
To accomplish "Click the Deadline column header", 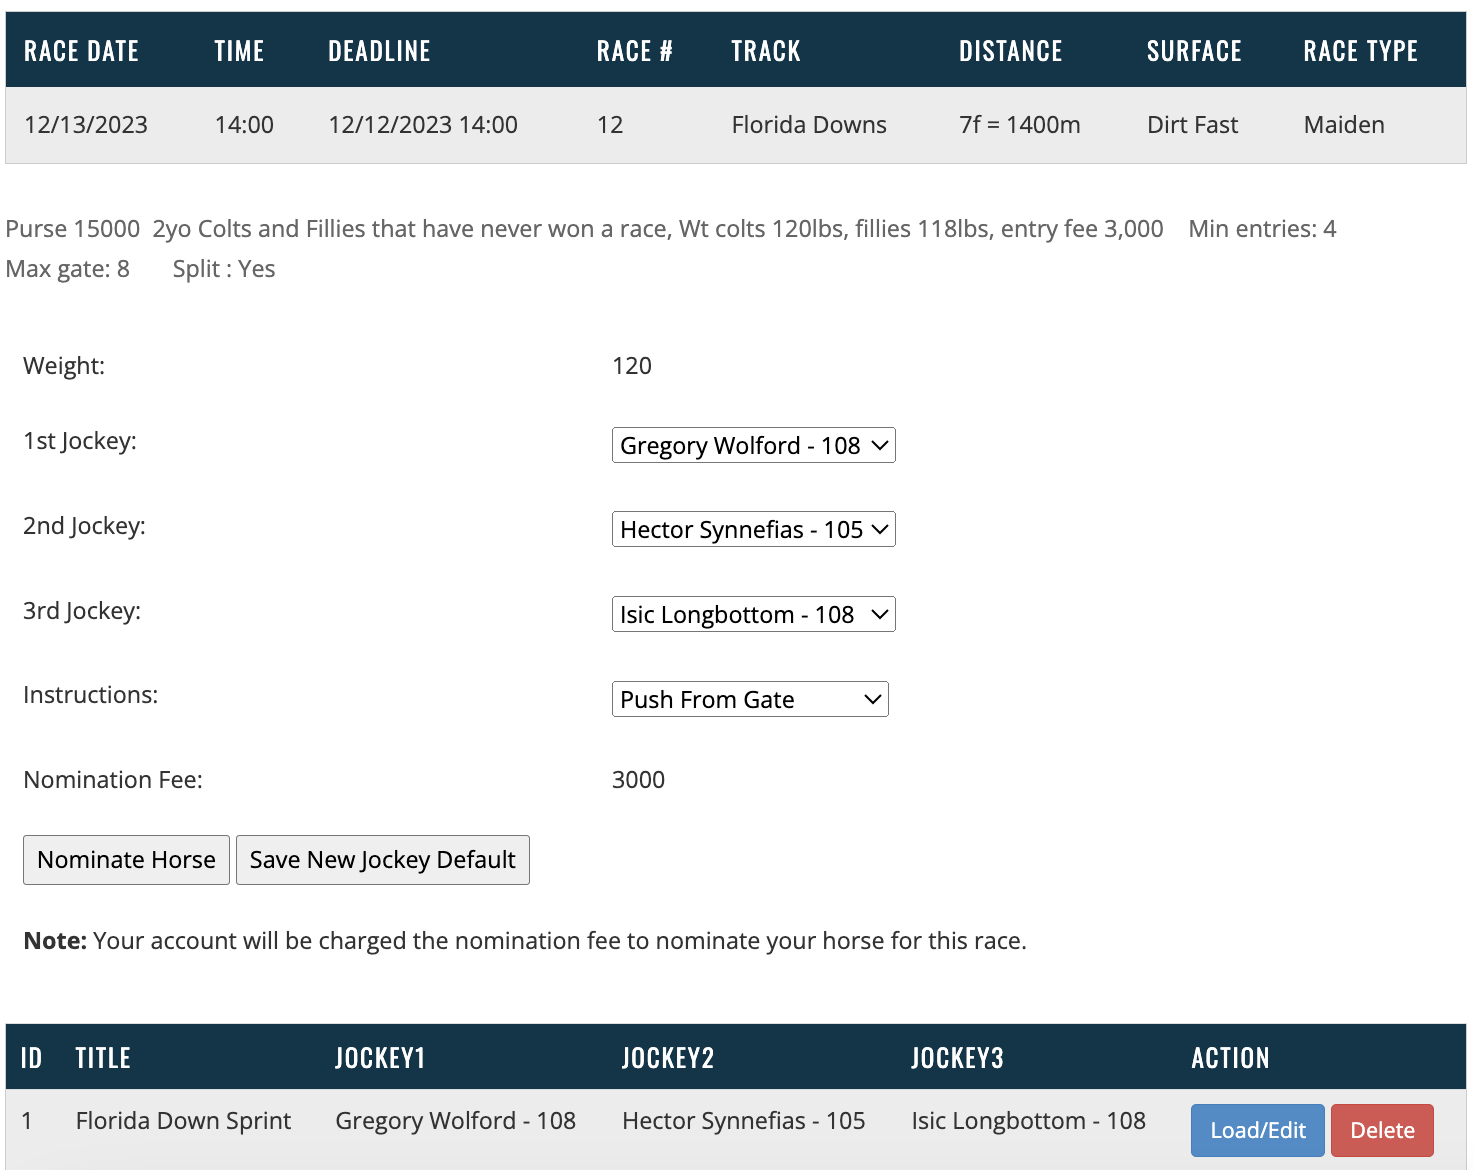I will click(379, 51).
